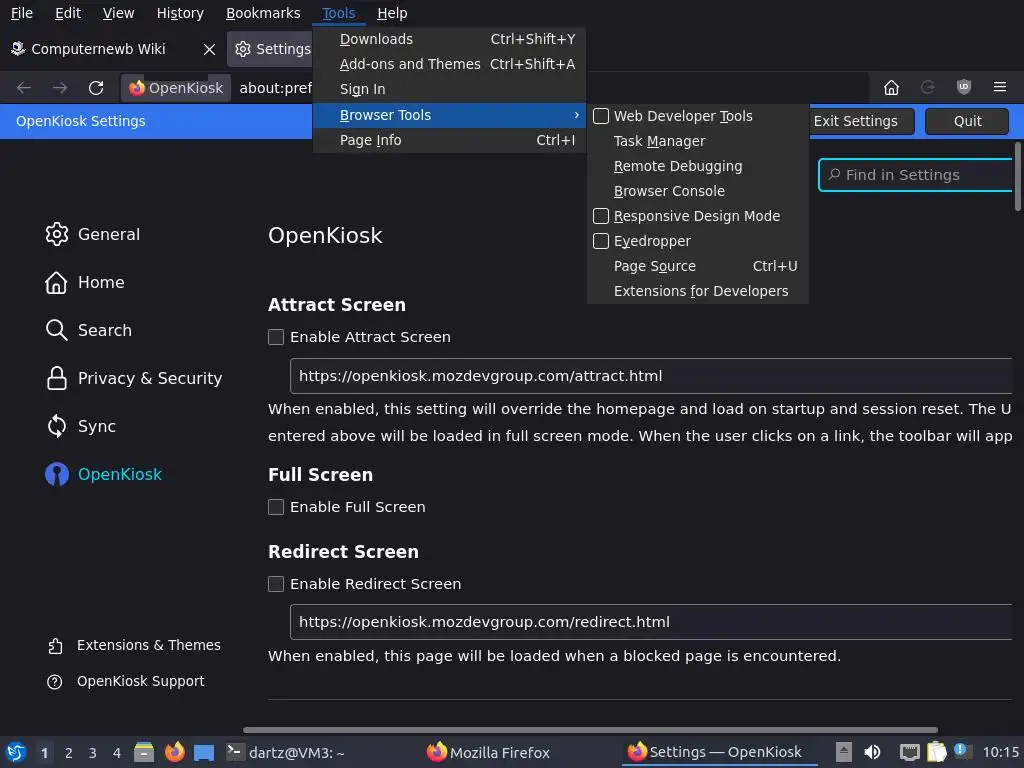1024x768 pixels.
Task: Expand Browser Tools submenu
Action: pos(449,115)
